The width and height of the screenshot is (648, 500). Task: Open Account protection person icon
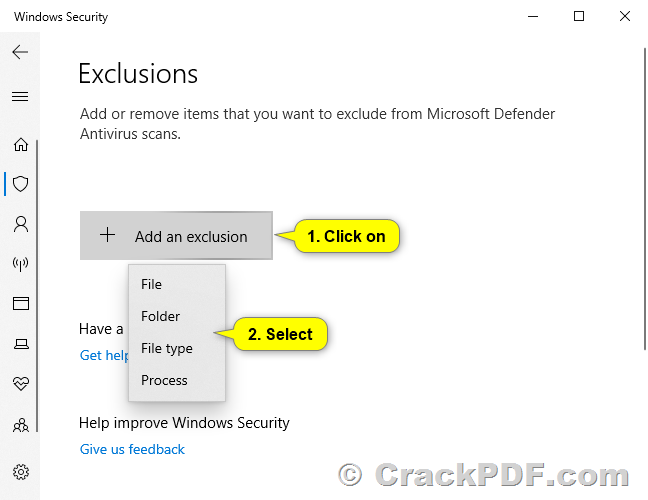click(21, 224)
